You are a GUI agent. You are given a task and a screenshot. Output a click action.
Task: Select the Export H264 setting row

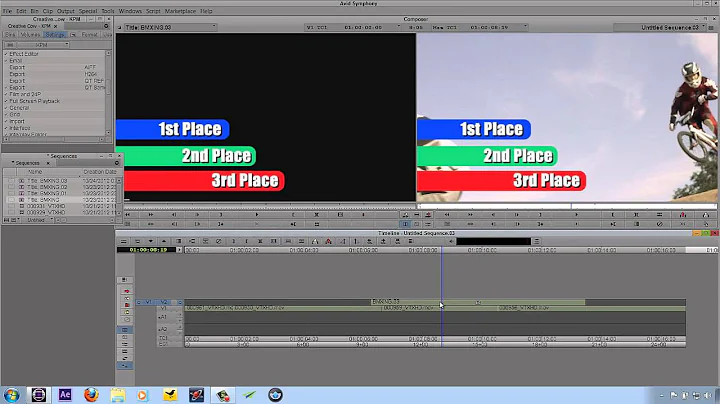click(54, 74)
